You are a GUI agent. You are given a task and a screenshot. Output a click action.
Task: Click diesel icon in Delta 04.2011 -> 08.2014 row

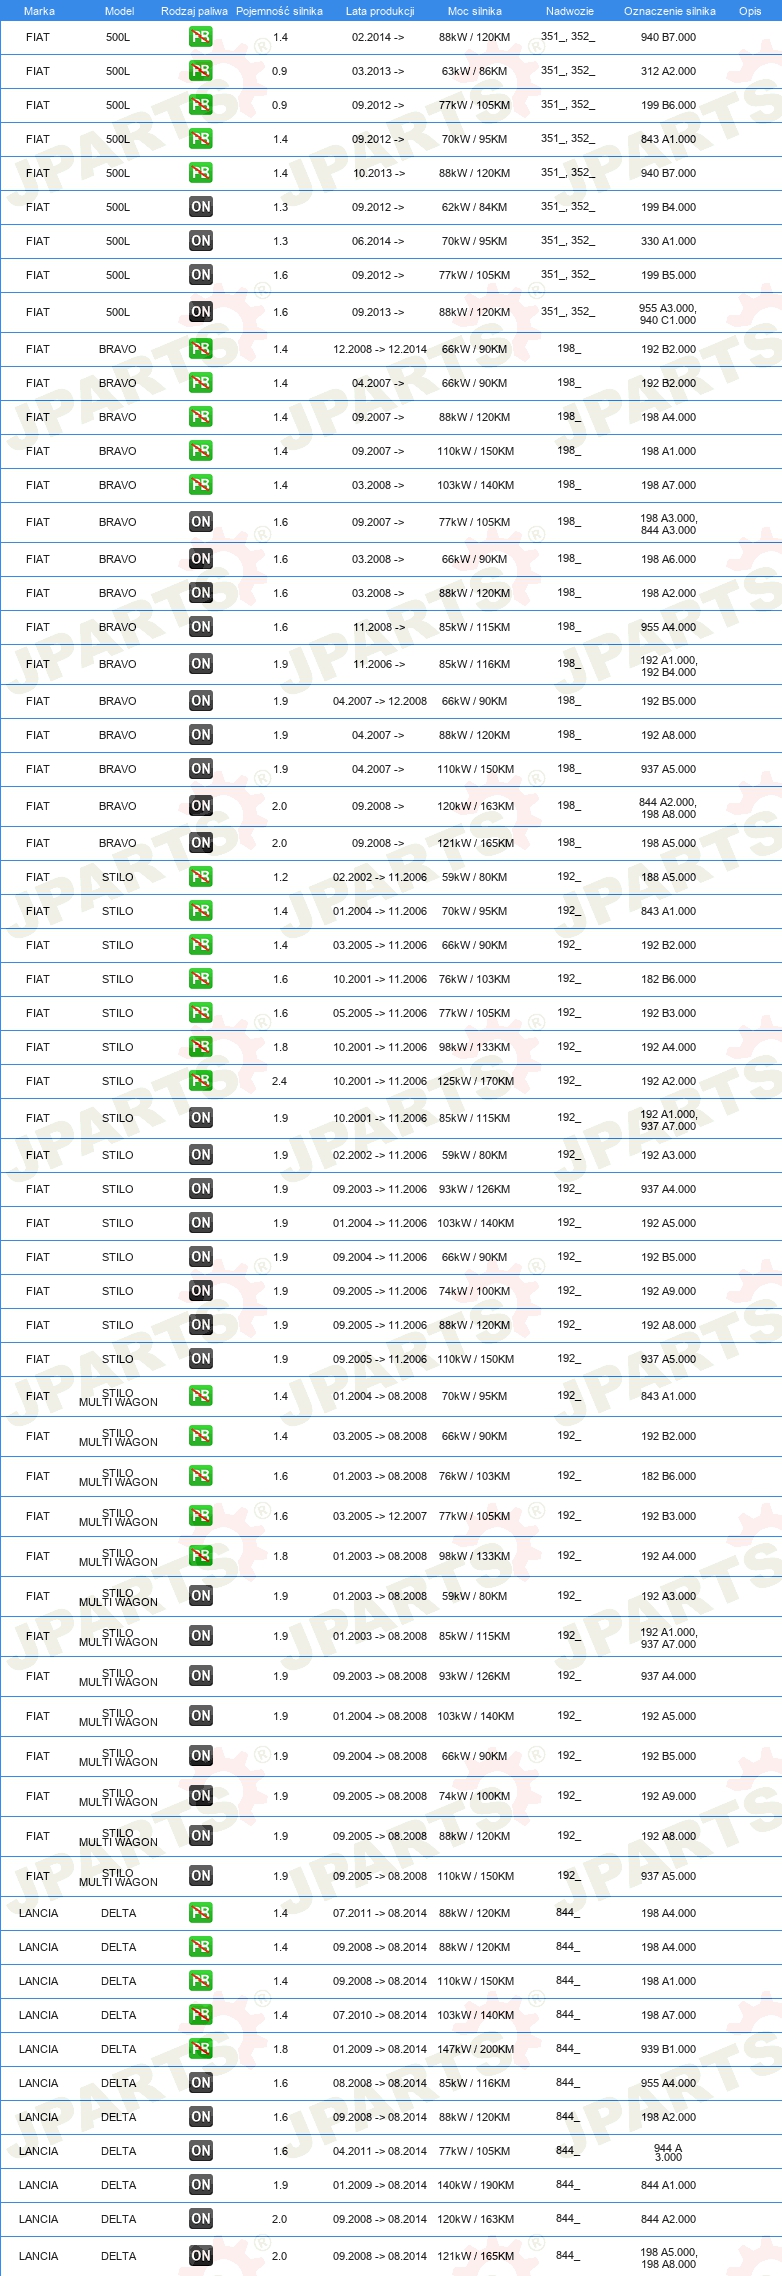pos(201,2151)
